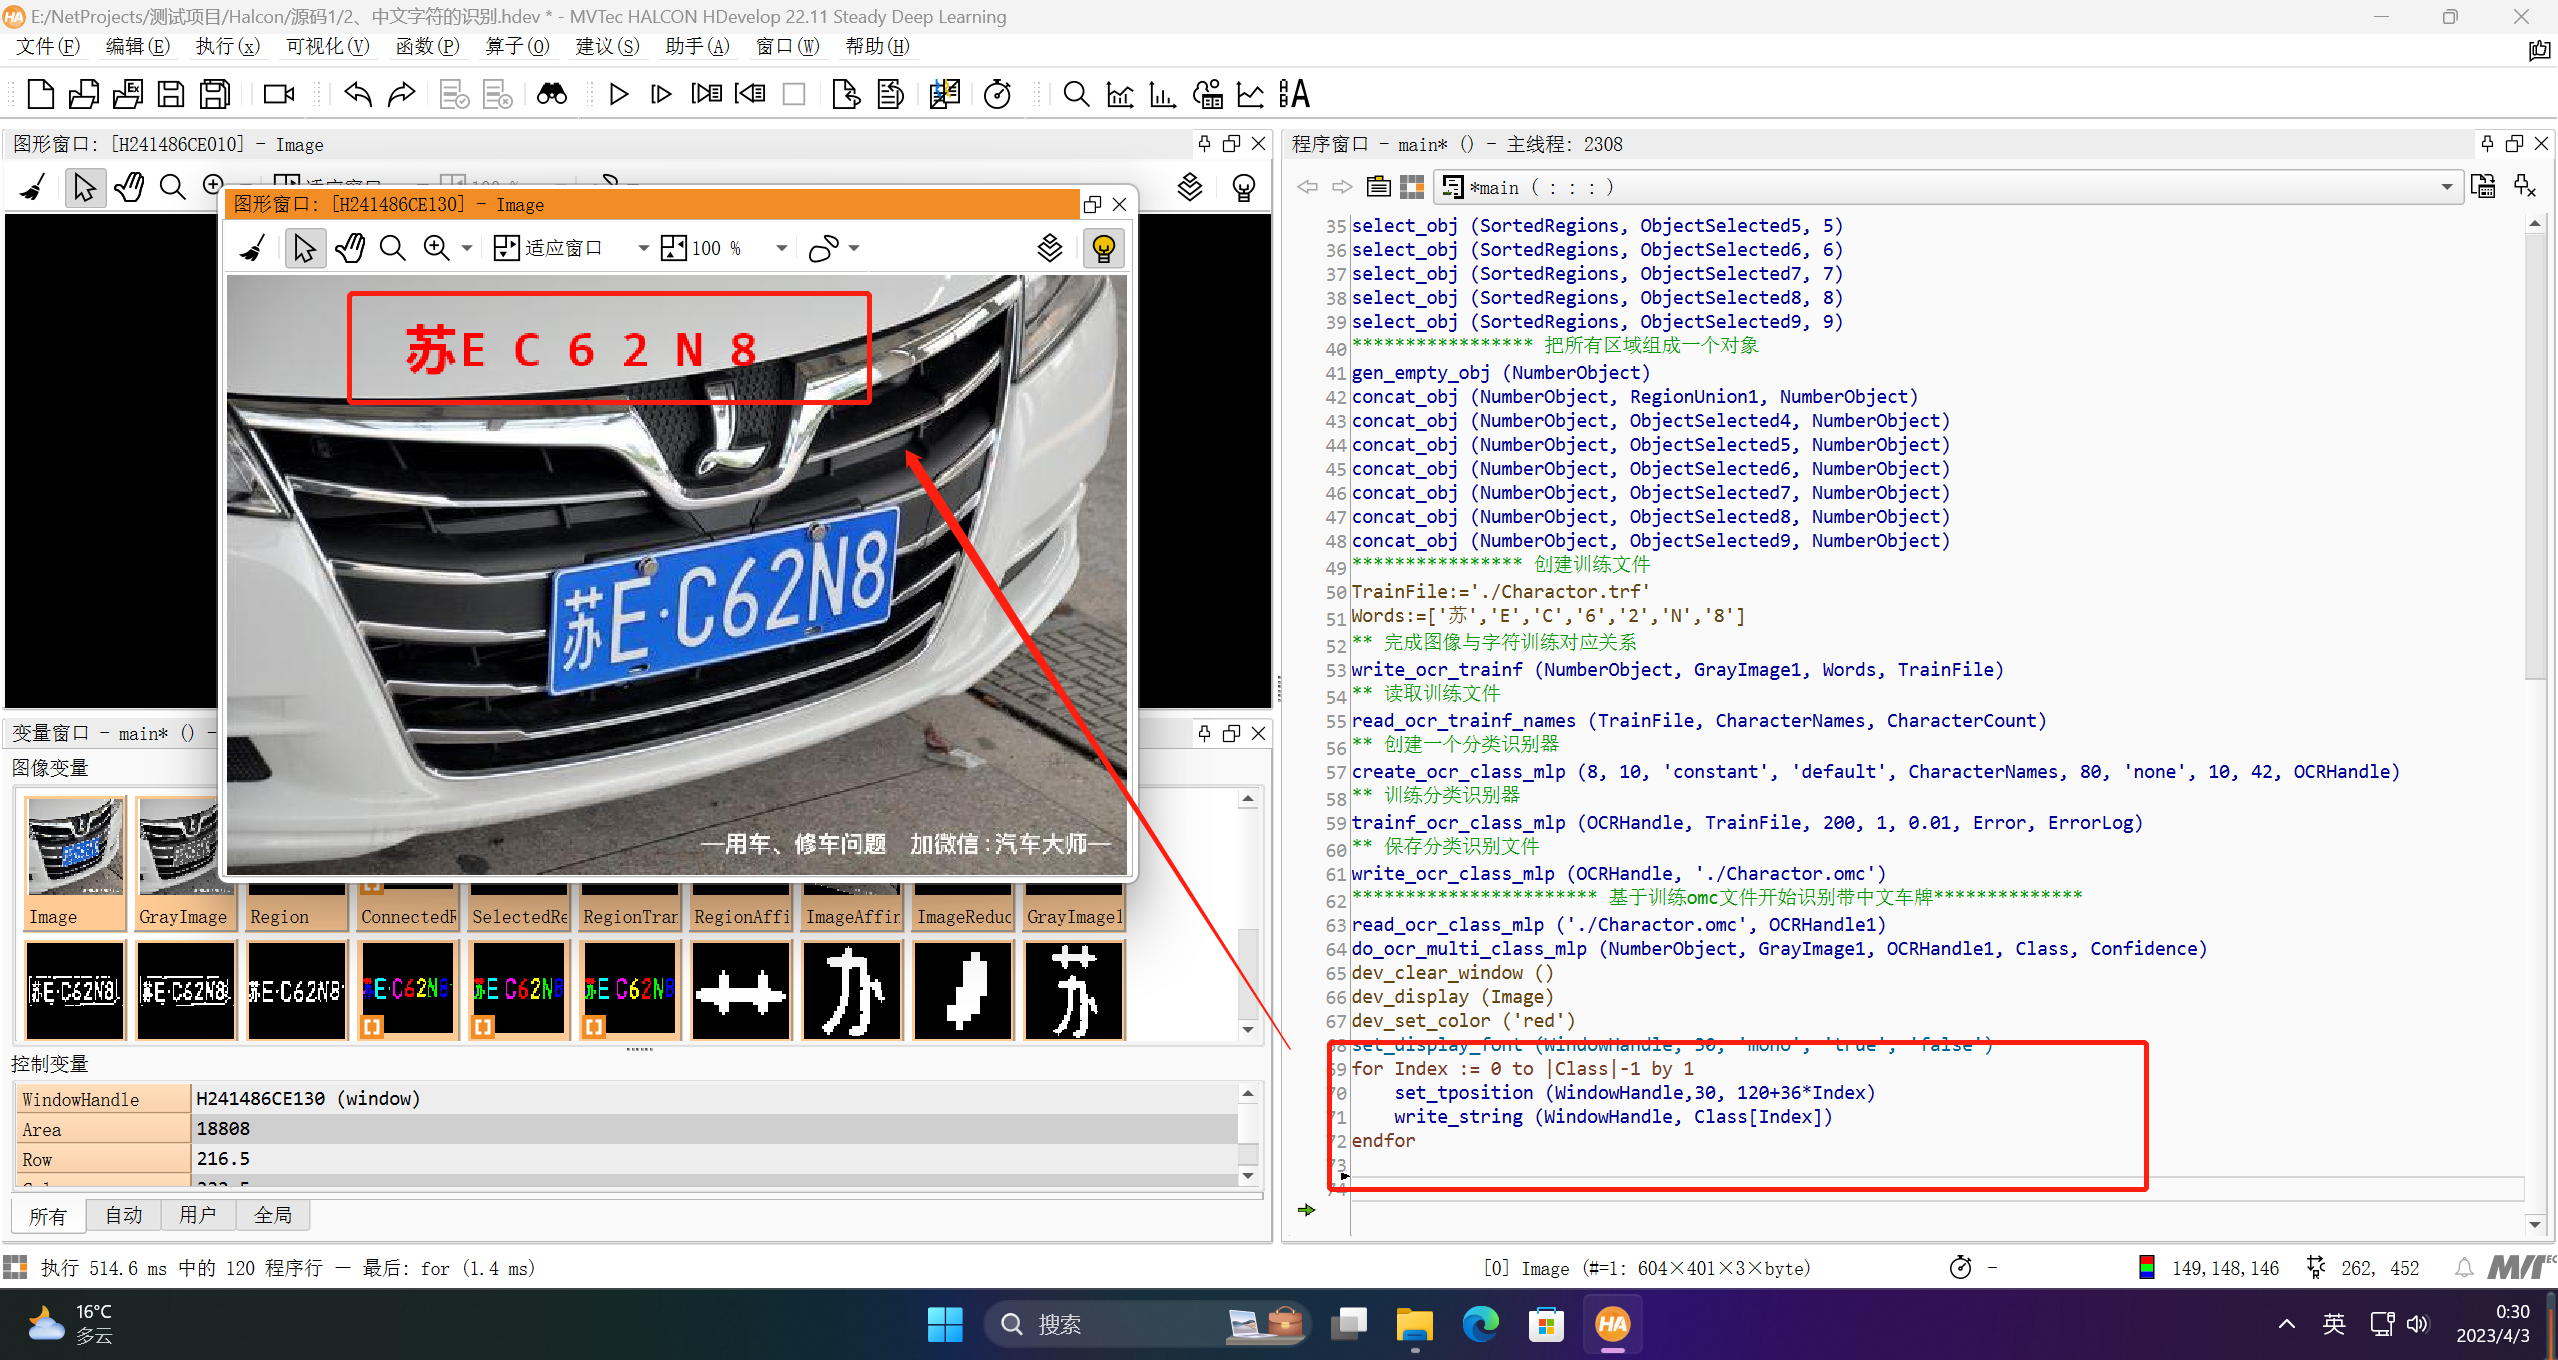Toggle the pin on variable window panel

click(x=1204, y=733)
